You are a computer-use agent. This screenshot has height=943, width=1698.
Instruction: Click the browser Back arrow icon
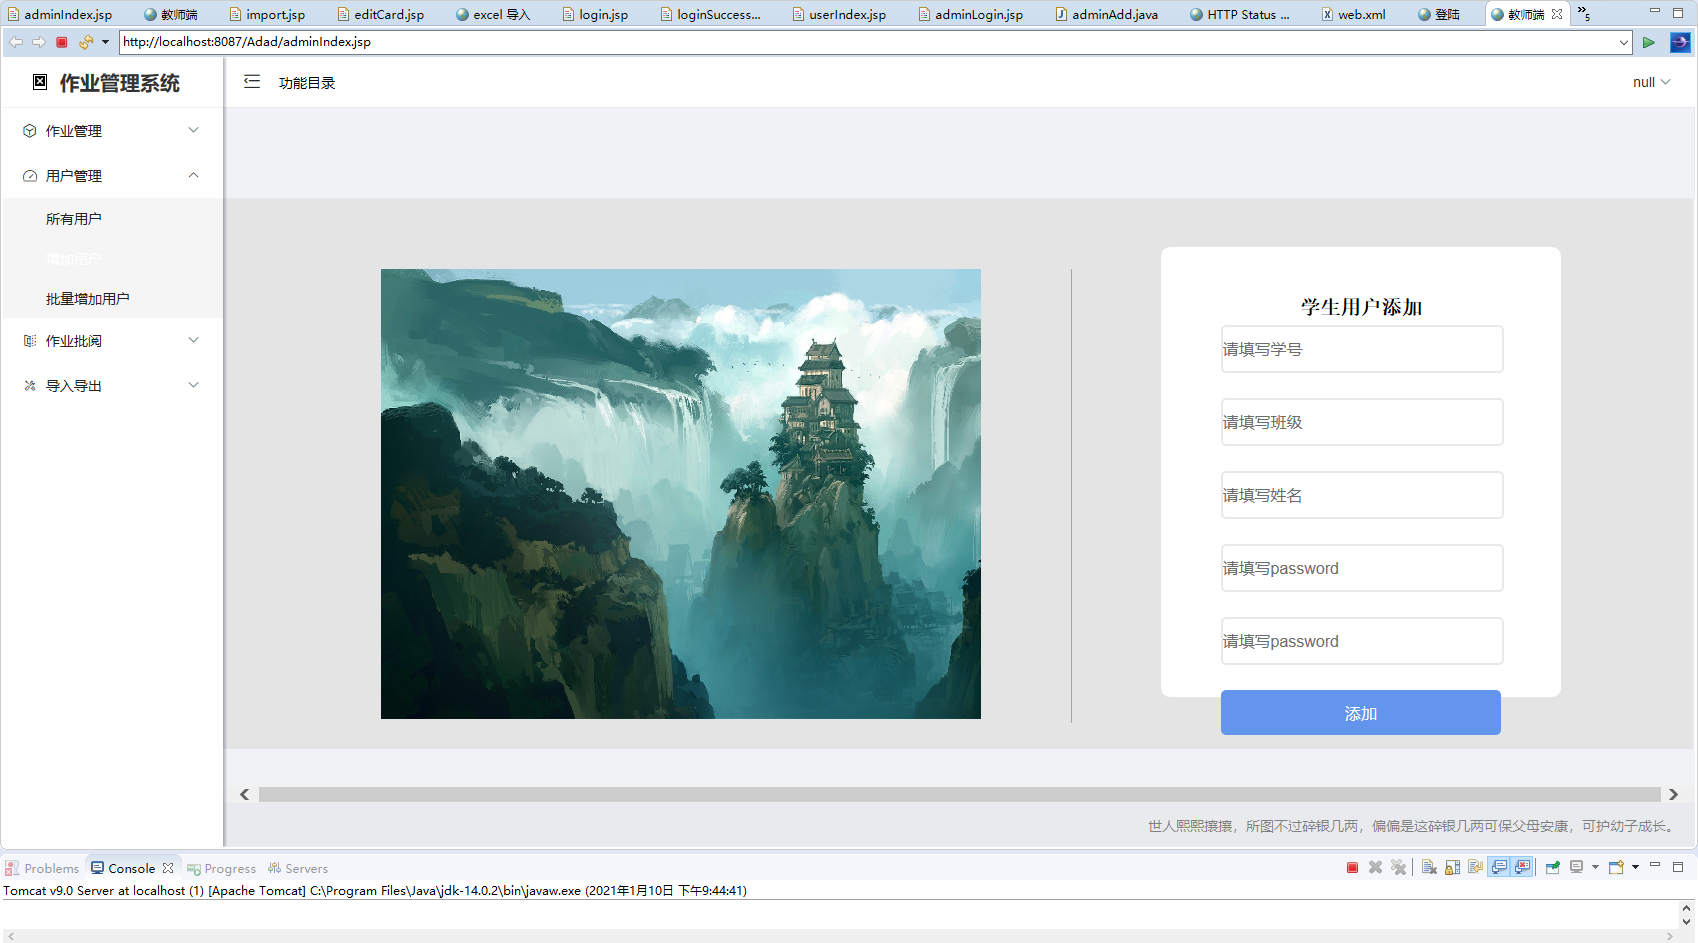[x=15, y=42]
